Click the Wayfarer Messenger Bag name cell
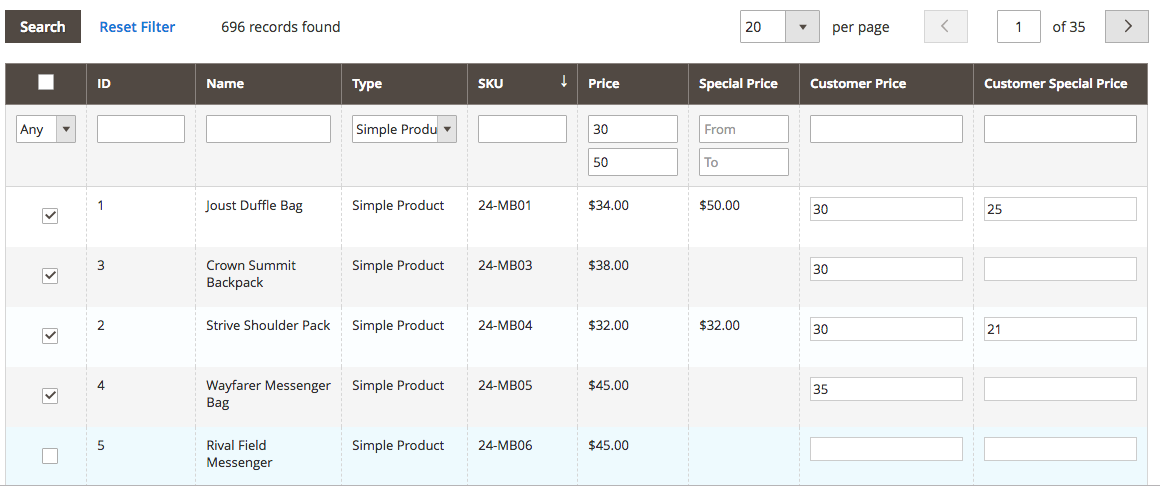This screenshot has width=1160, height=486. (x=269, y=394)
